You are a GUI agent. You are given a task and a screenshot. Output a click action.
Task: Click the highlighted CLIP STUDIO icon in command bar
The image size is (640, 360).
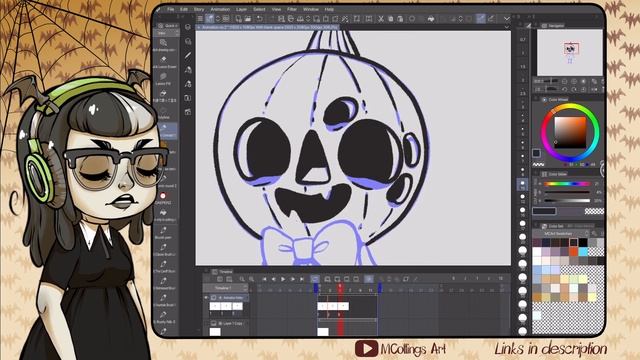click(209, 19)
